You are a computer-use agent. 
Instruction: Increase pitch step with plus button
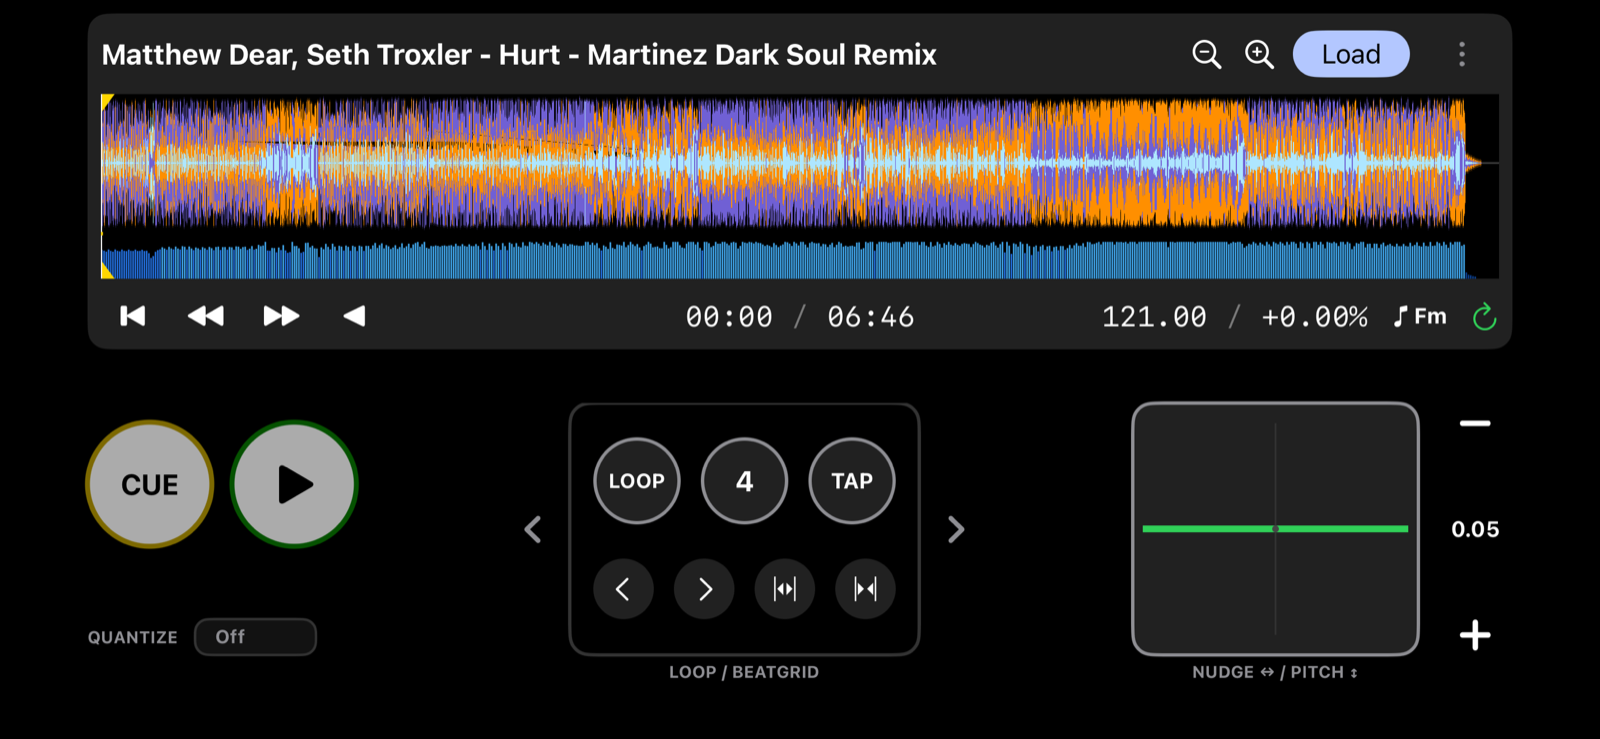[1475, 635]
